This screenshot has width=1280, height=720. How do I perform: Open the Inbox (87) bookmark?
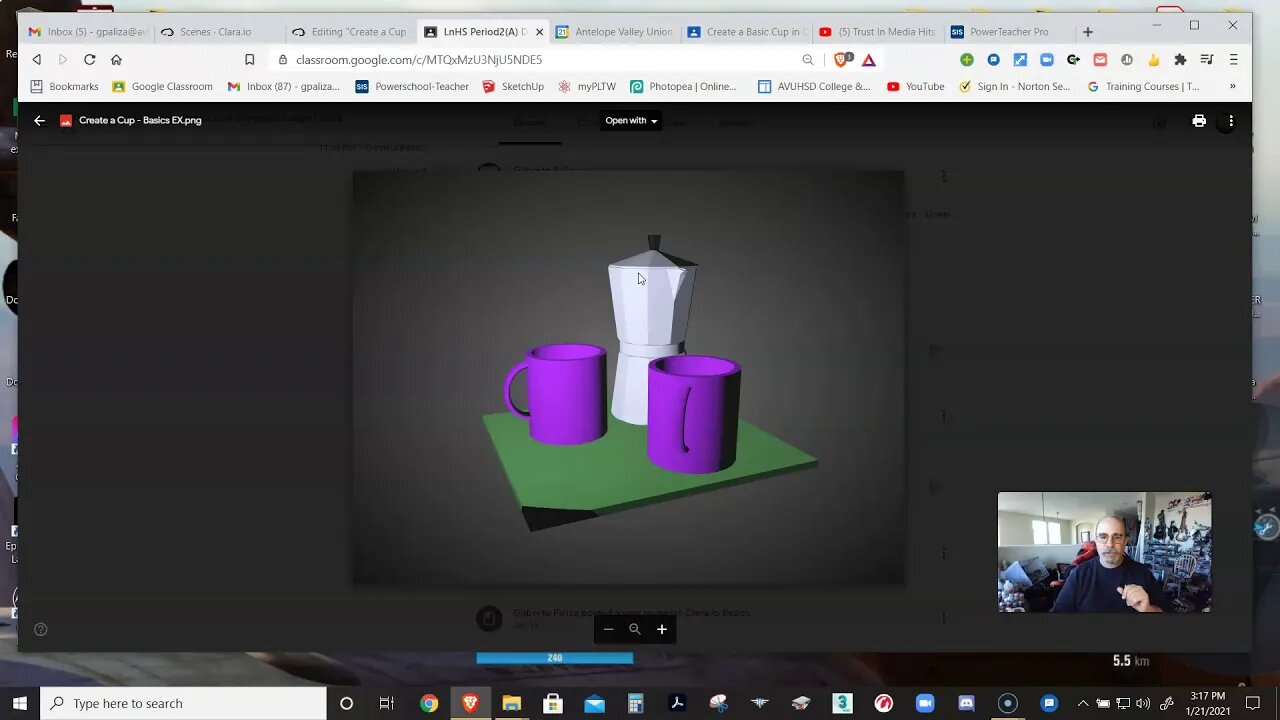(x=283, y=87)
